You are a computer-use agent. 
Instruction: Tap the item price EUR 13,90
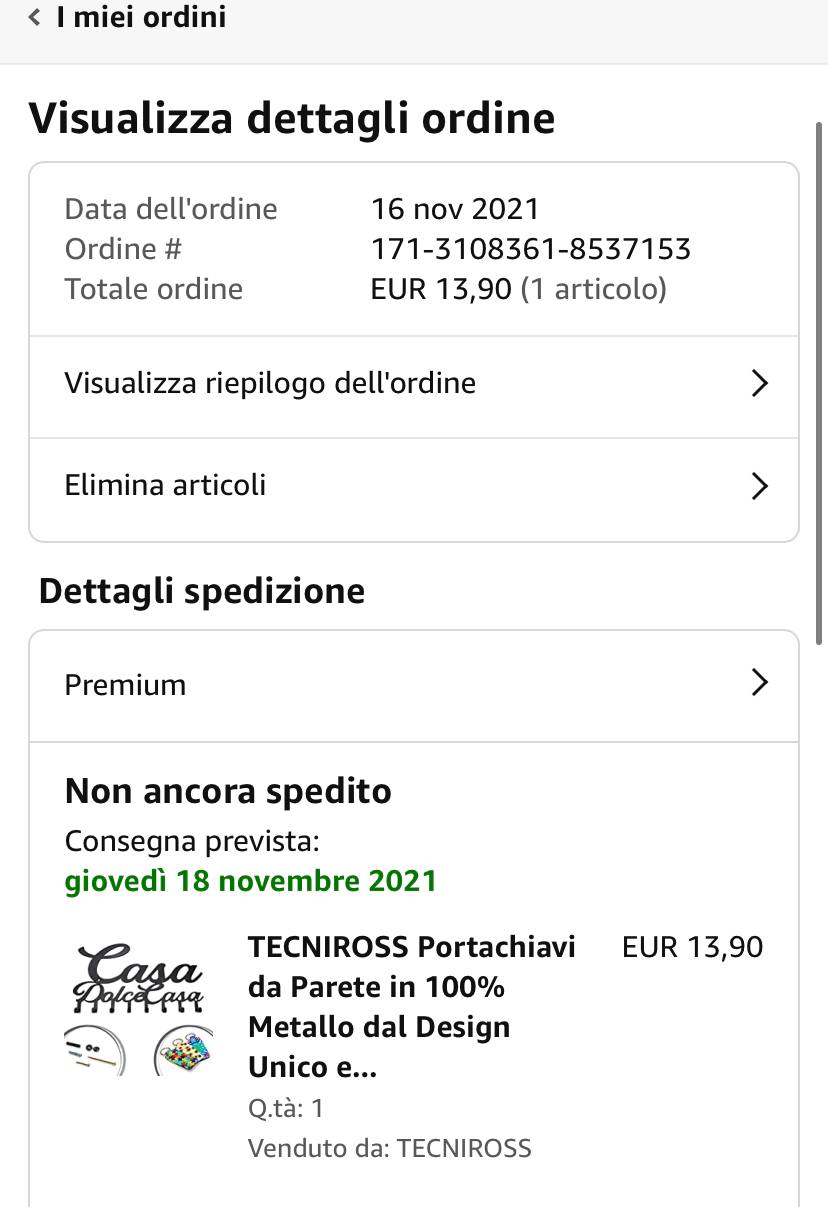pyautogui.click(x=692, y=947)
